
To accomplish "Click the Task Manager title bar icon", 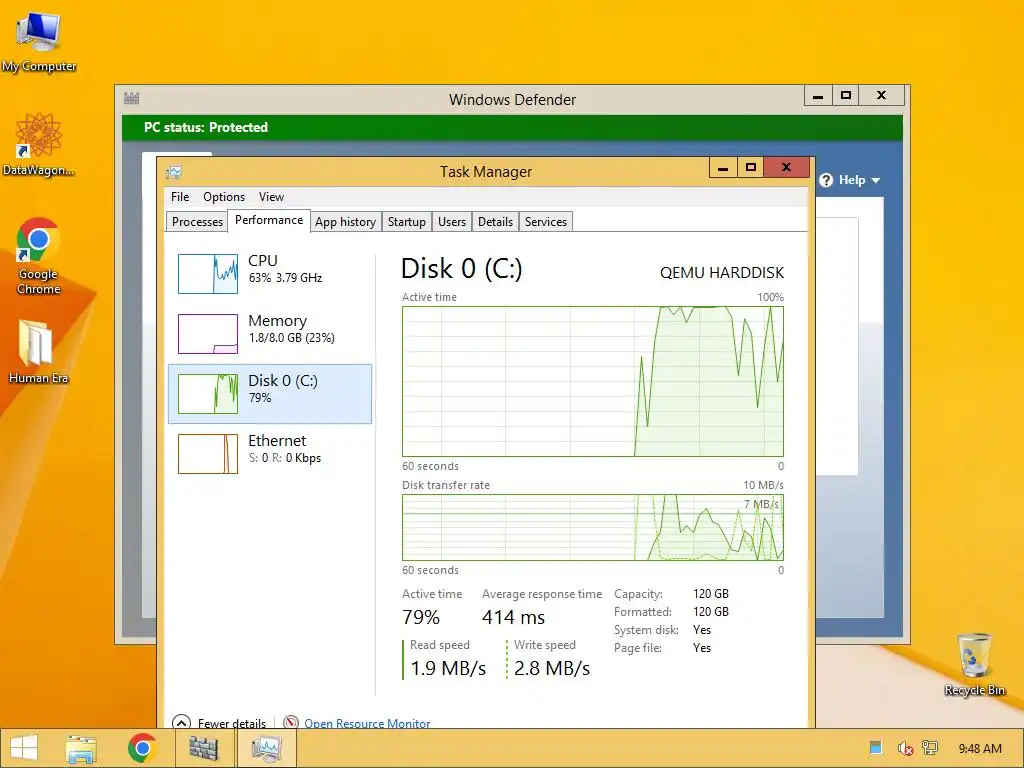I will (174, 172).
